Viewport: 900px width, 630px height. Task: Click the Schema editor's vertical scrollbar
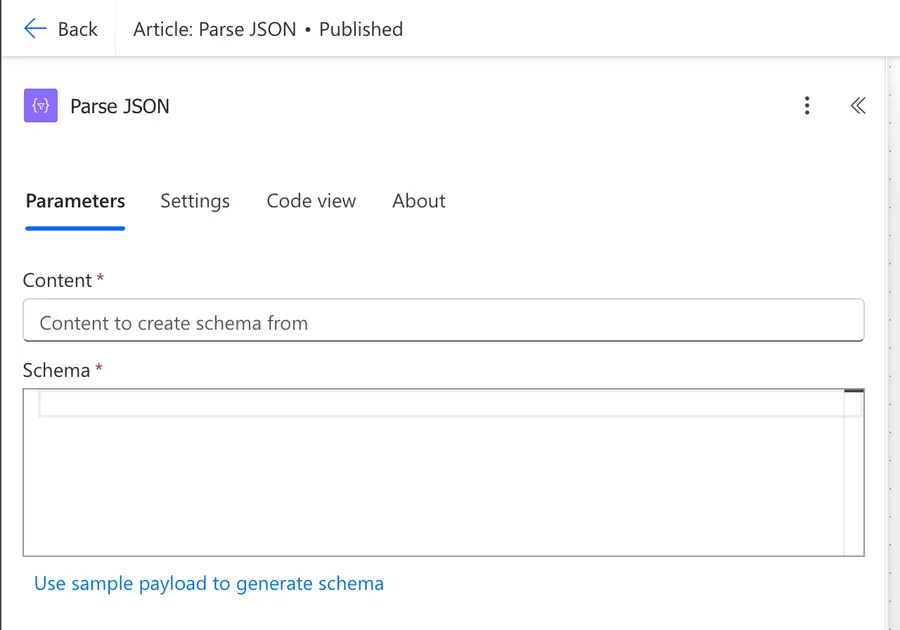click(853, 470)
